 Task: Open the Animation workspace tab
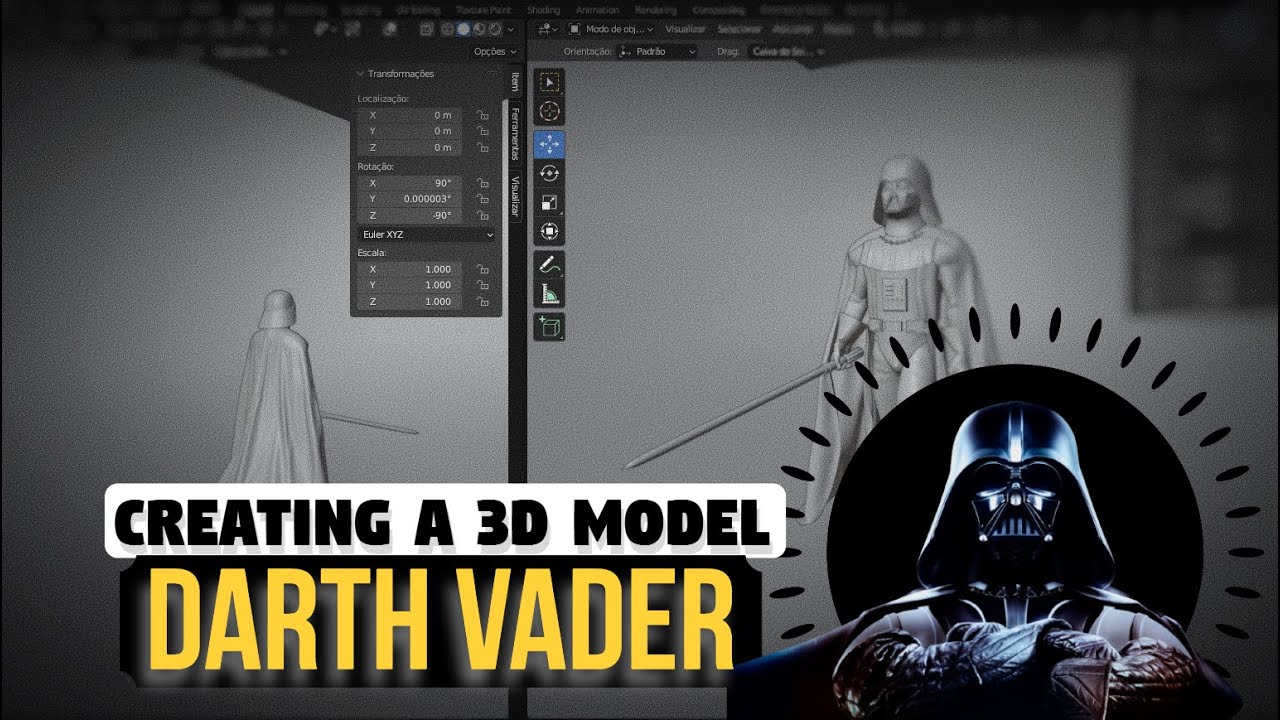pos(597,10)
